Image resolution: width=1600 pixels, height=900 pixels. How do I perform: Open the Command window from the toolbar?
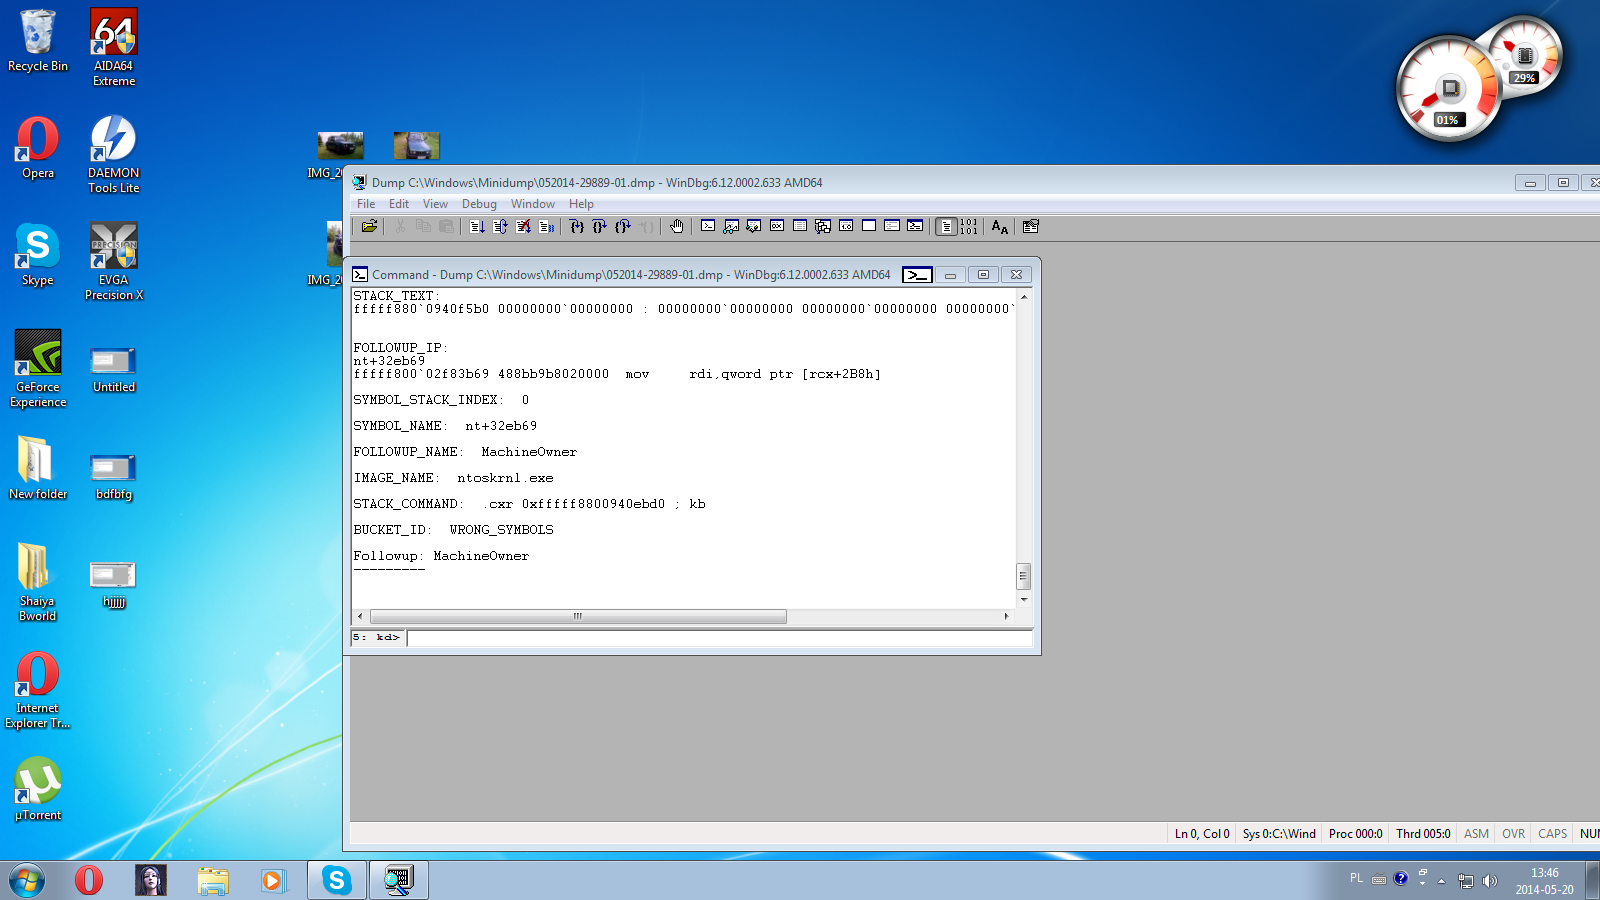pyautogui.click(x=708, y=227)
